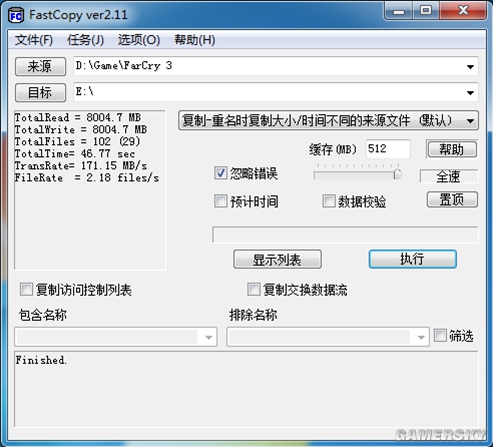Click the 全速 speed label
Viewport: 493px width, 447px height.
pyautogui.click(x=449, y=176)
